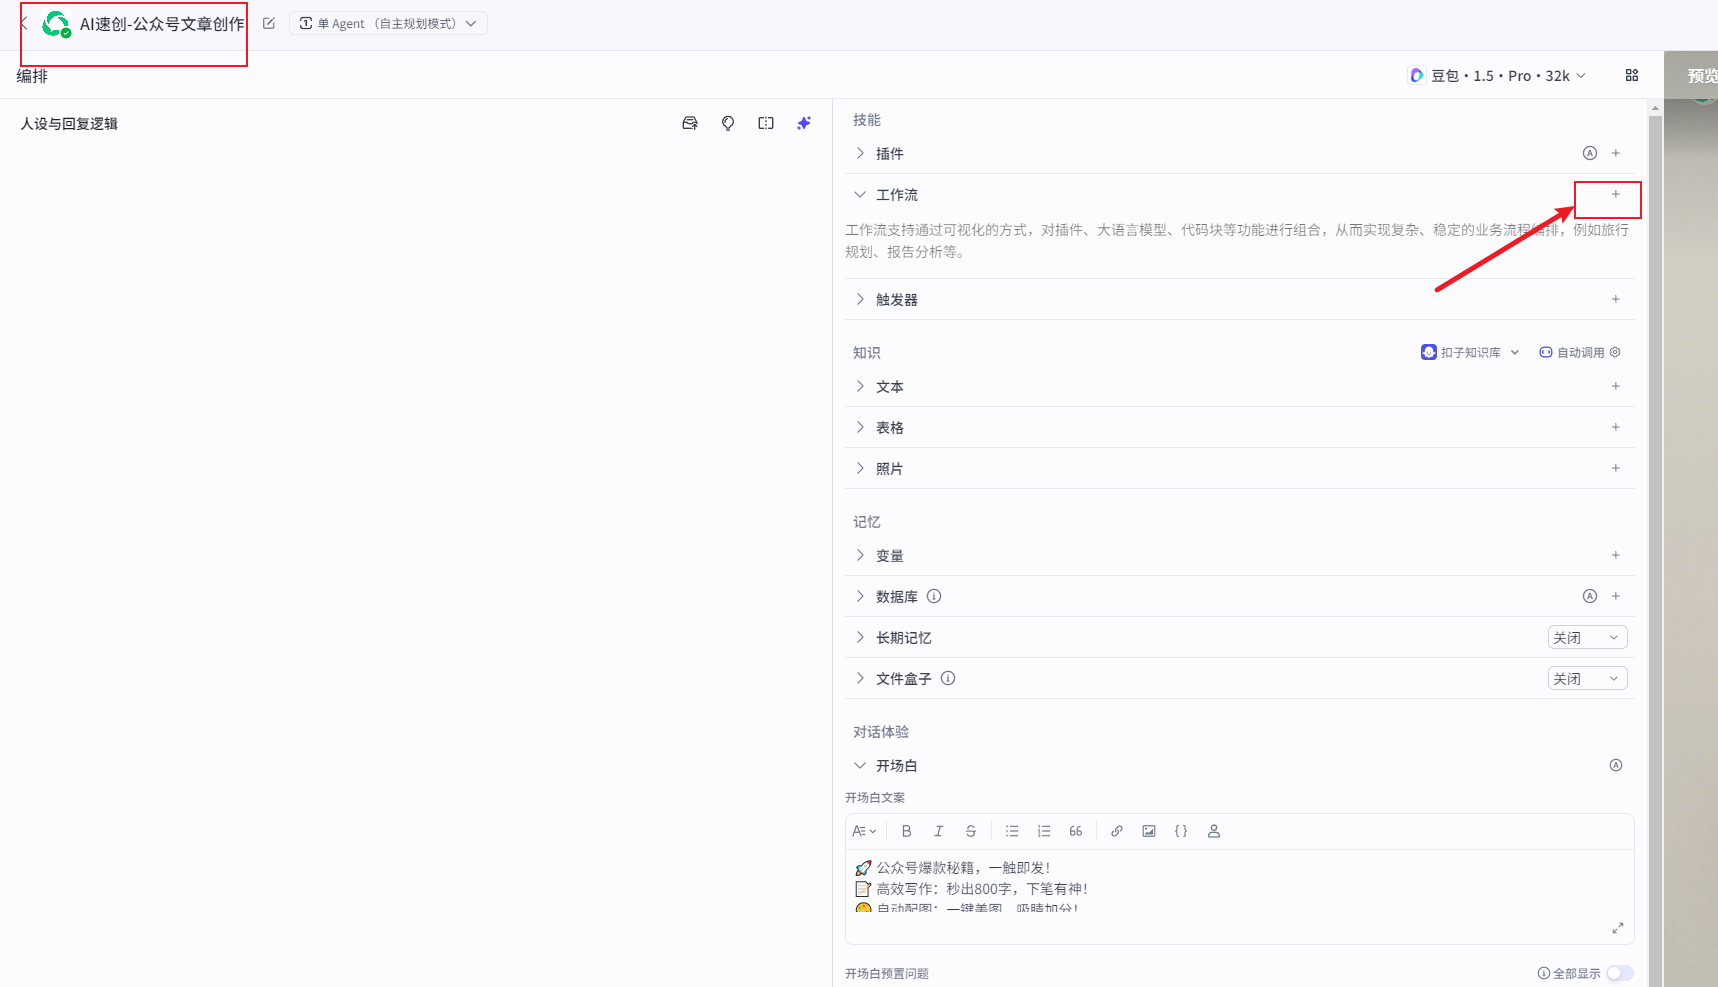Insert a variable with the curly braces icon
The width and height of the screenshot is (1718, 987).
point(1181,831)
